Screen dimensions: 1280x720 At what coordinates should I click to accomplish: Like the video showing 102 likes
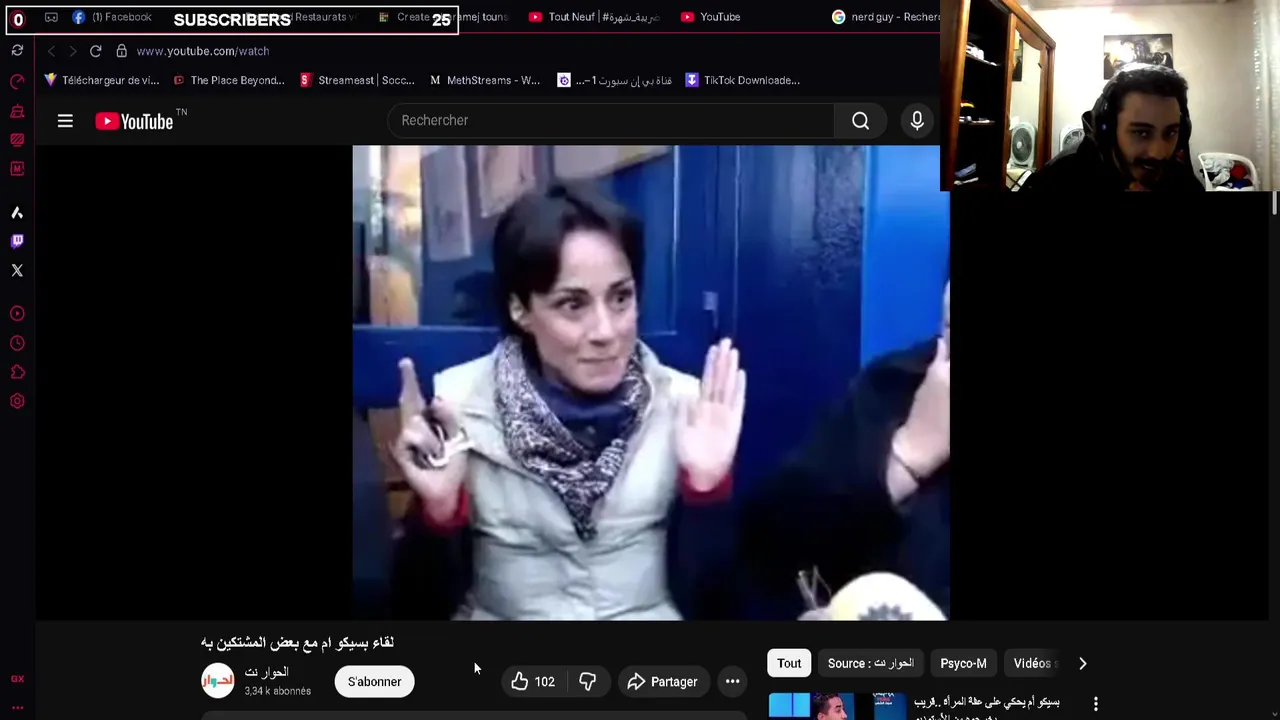coord(534,682)
